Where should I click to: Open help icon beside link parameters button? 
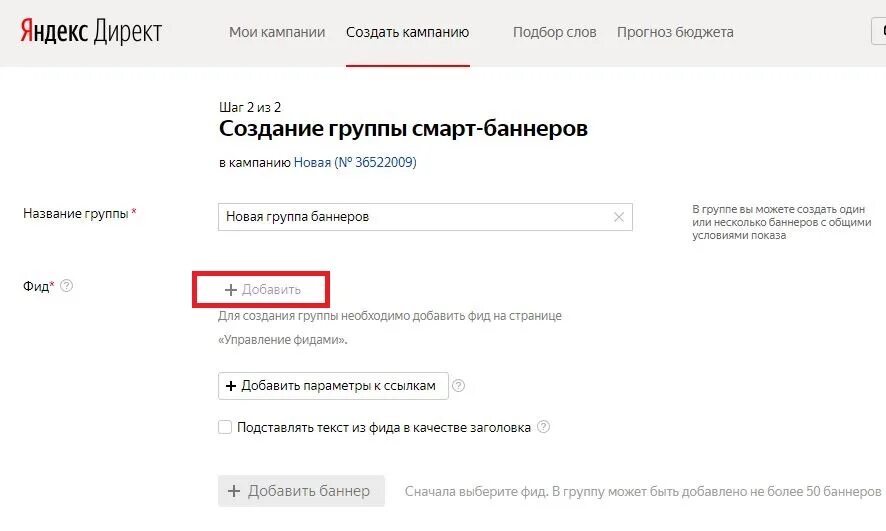[x=458, y=386]
